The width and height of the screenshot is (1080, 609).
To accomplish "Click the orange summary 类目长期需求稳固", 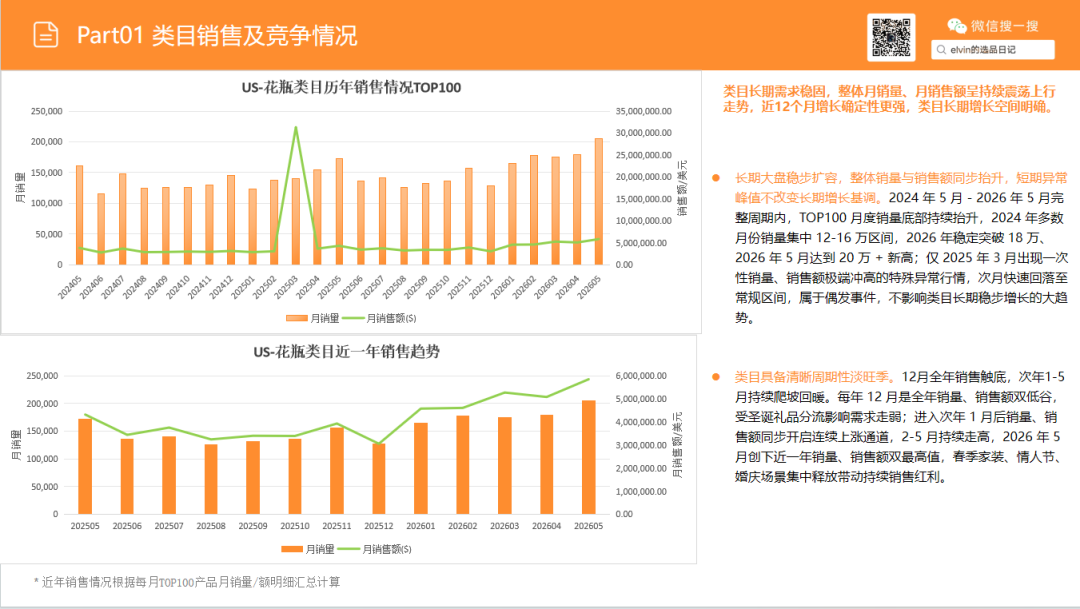I will tap(889, 99).
